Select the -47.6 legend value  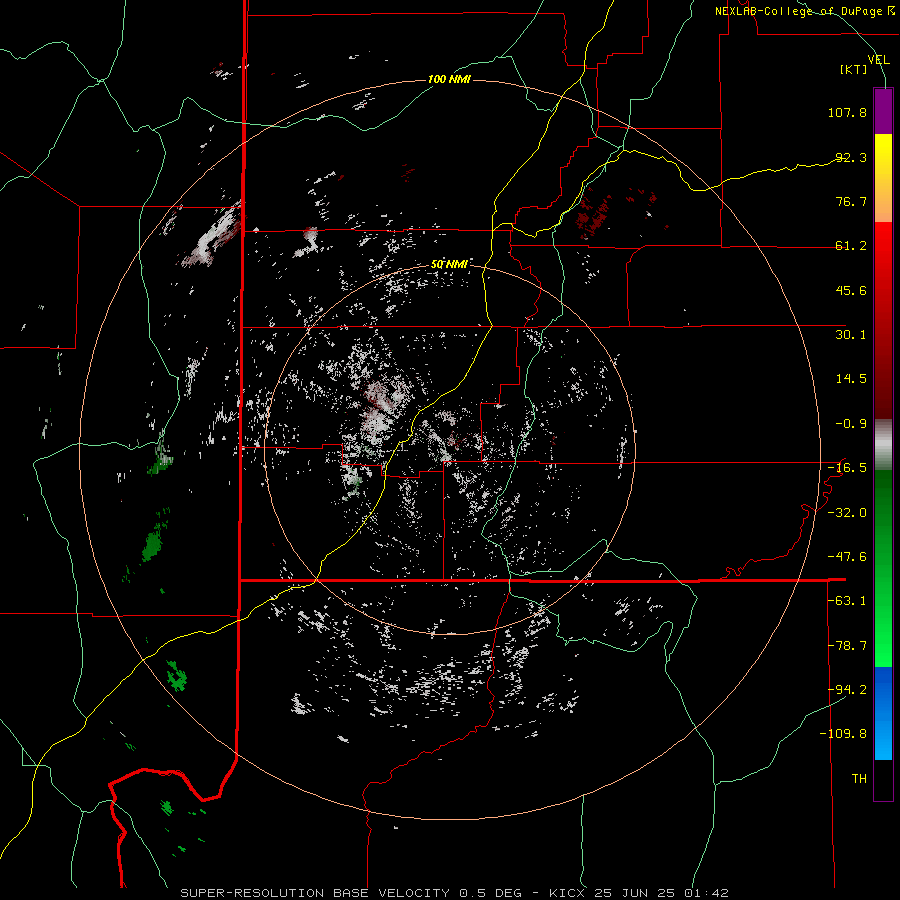pos(847,557)
